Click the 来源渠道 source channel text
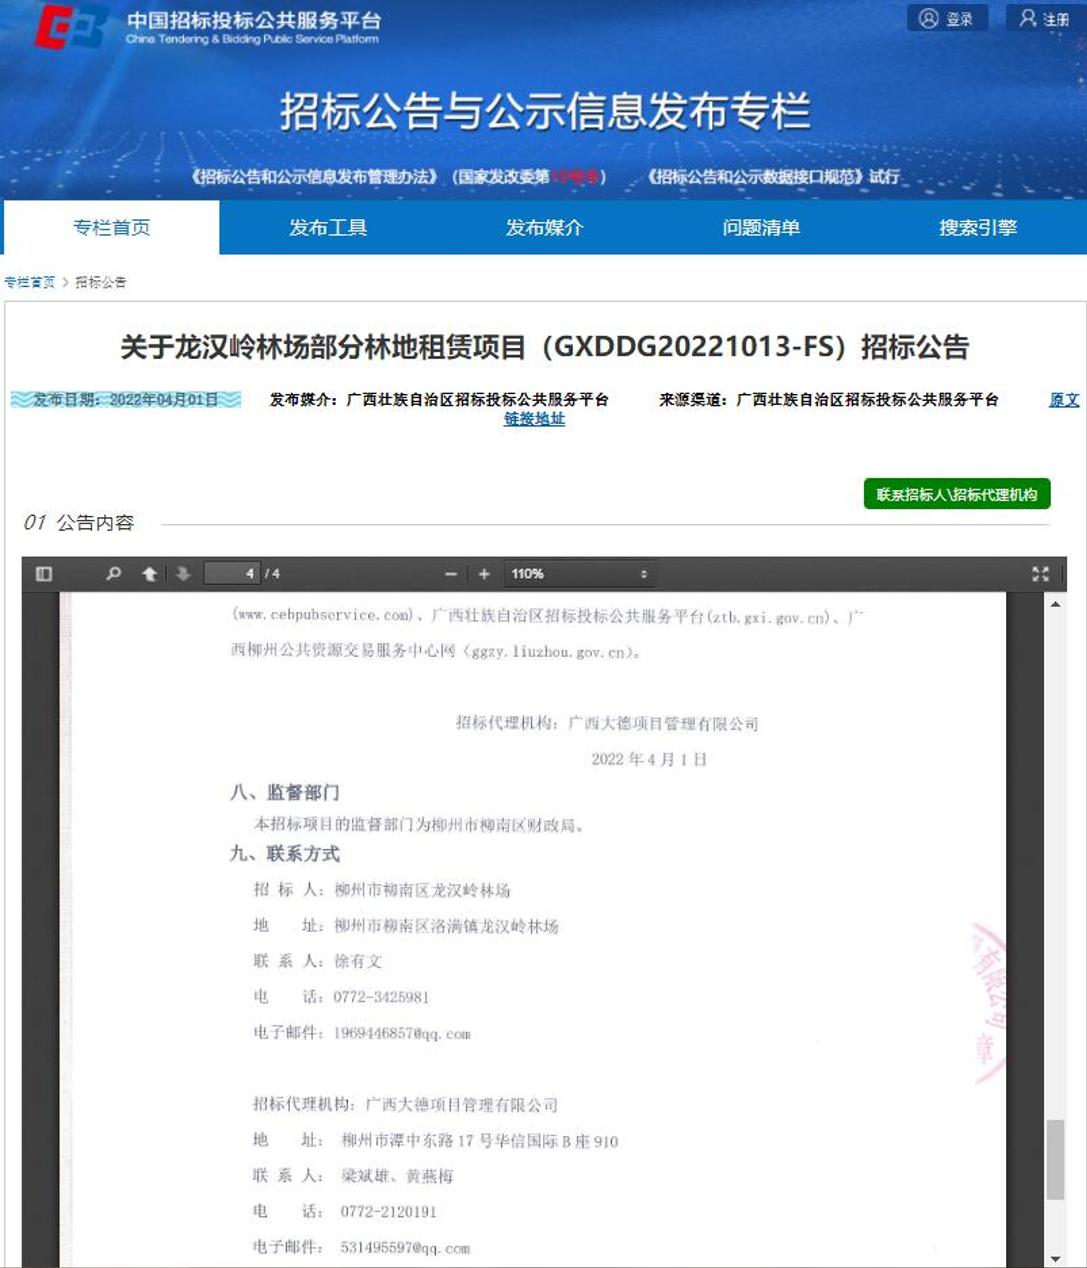 pos(829,400)
